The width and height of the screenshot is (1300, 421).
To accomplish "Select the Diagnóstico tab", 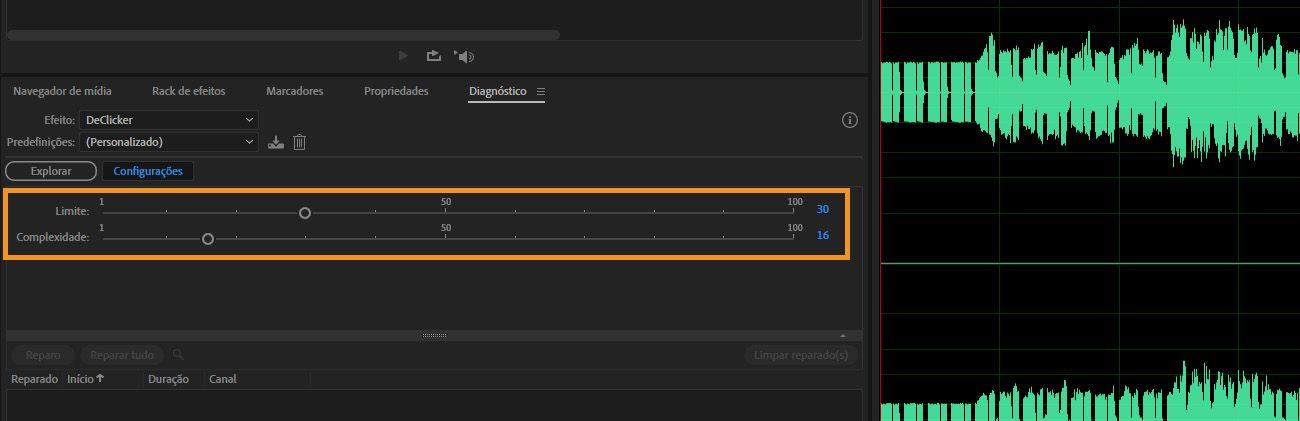I will point(497,91).
